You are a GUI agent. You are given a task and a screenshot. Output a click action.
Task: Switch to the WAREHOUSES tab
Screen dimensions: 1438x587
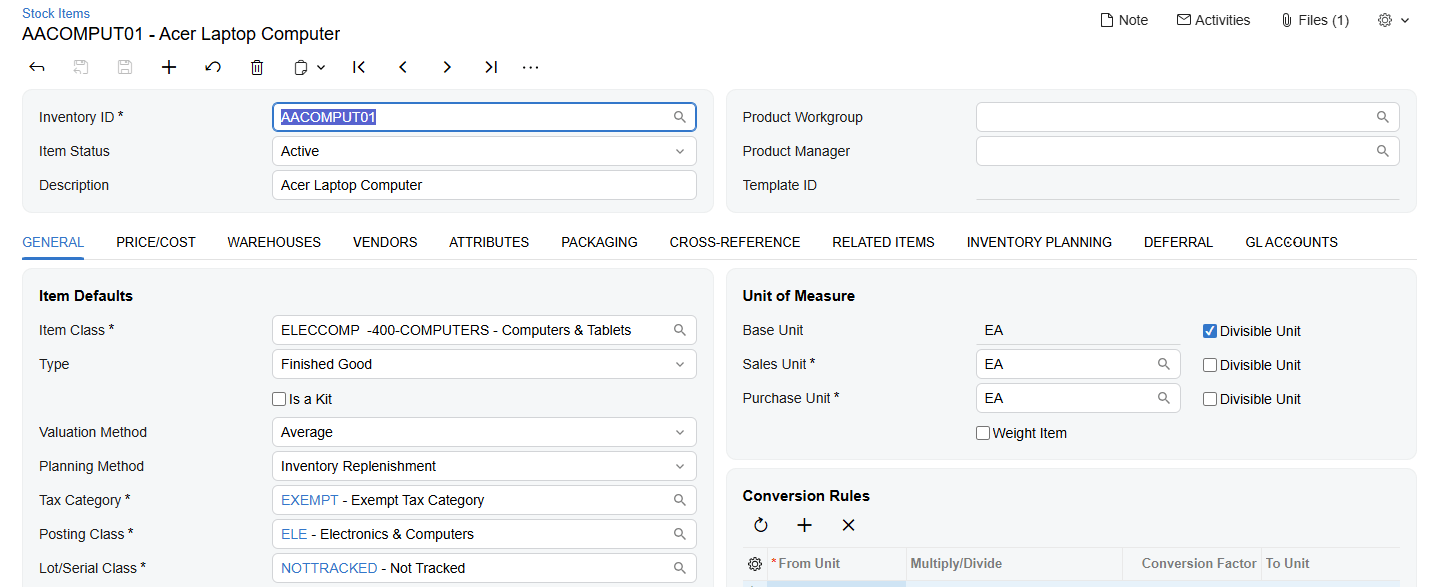274,242
